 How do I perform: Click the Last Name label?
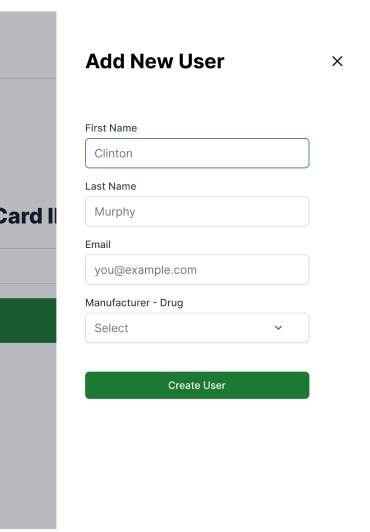click(111, 186)
